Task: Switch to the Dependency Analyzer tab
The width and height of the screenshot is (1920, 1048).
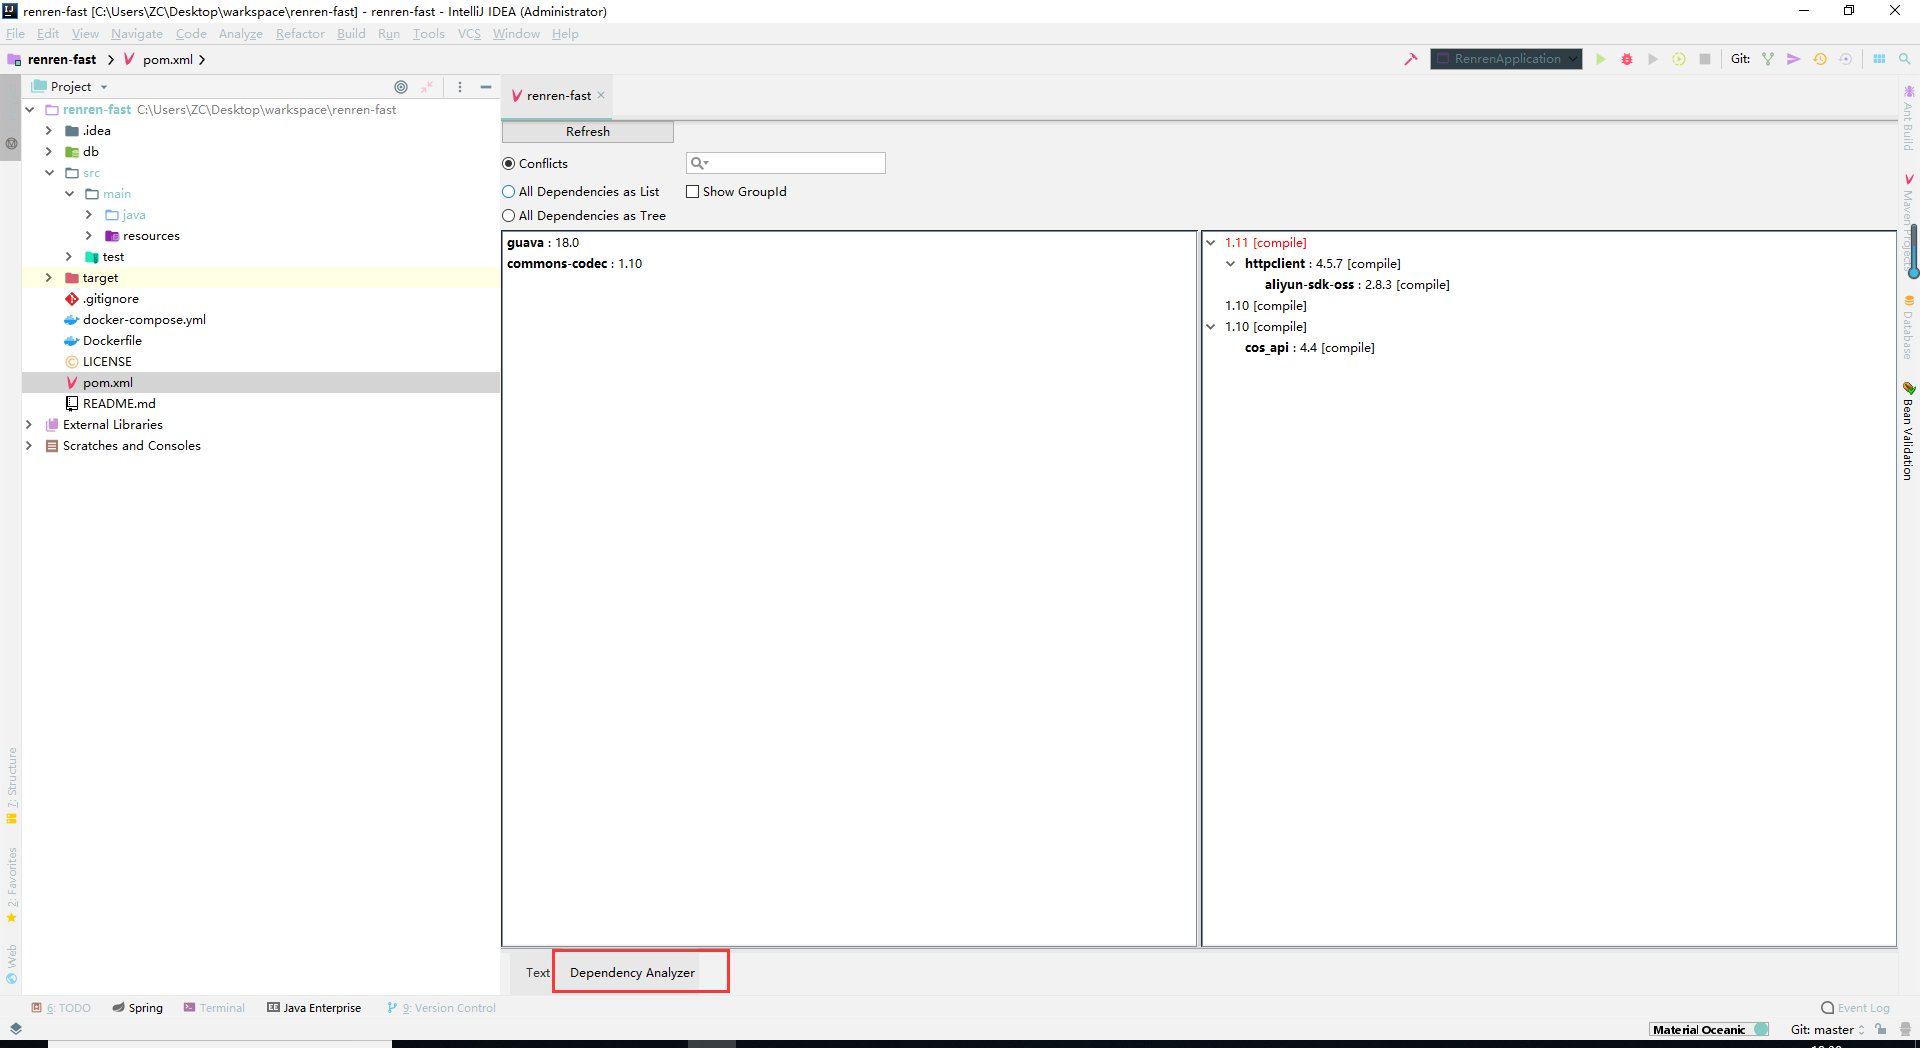Action: (x=632, y=973)
